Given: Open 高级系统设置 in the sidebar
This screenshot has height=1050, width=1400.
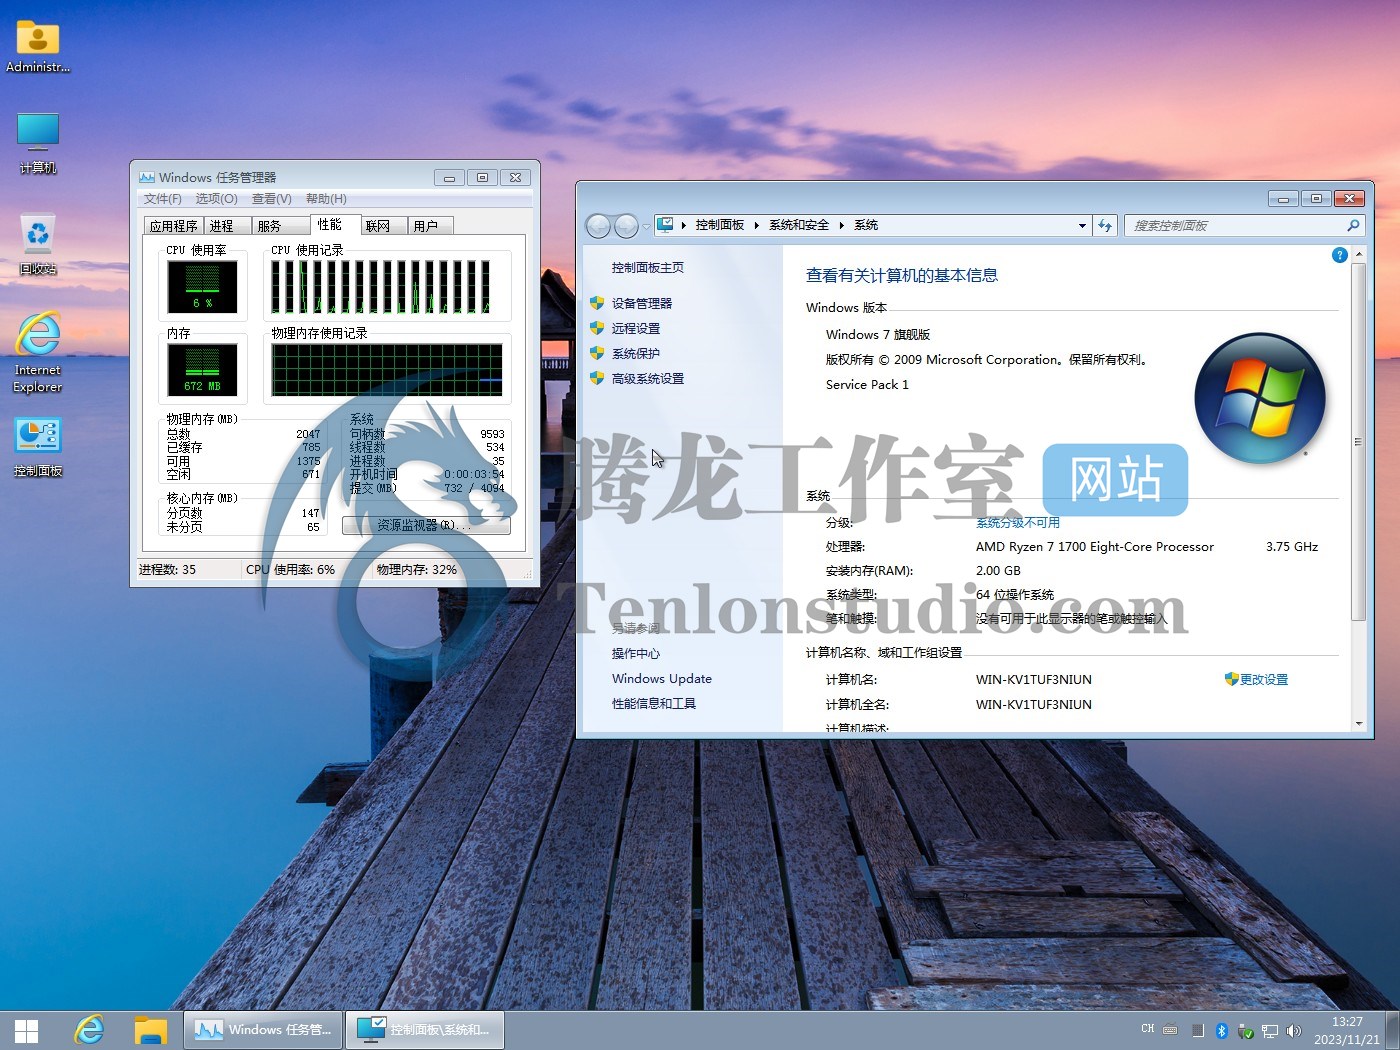Looking at the screenshot, I should coord(648,378).
